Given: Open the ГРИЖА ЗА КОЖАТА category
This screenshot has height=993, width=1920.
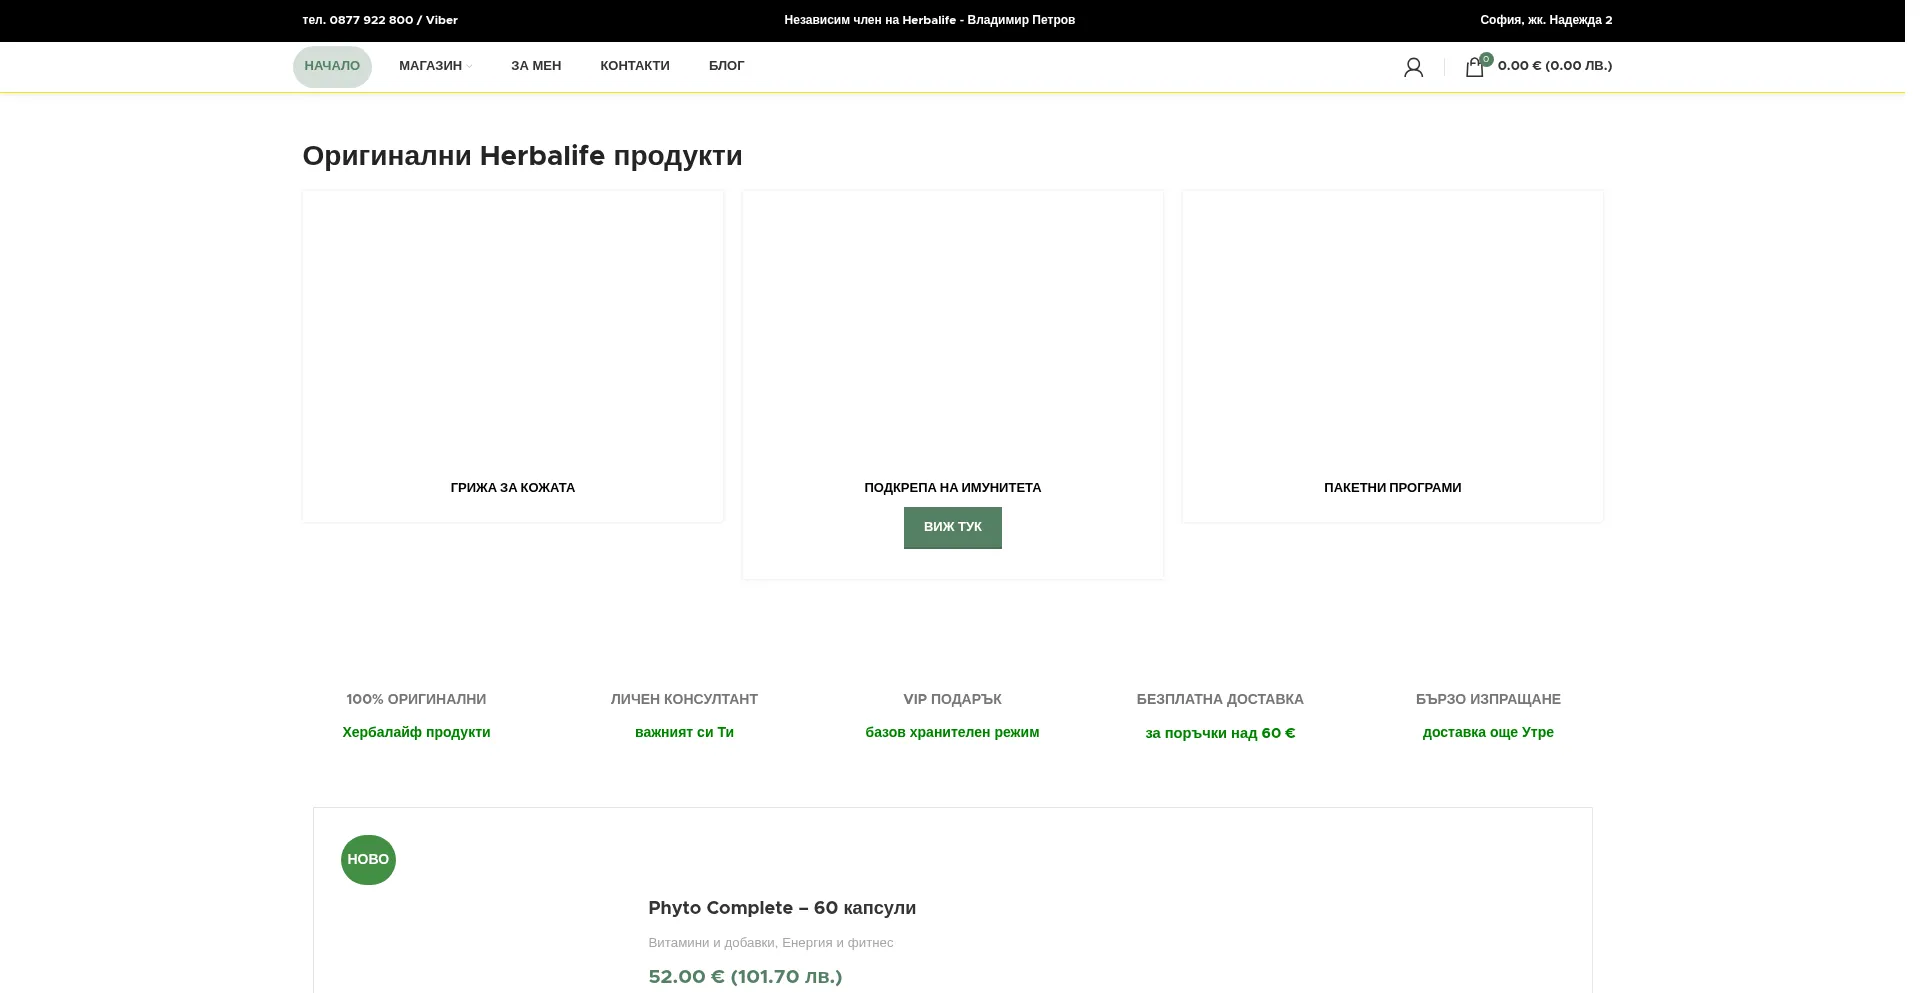Looking at the screenshot, I should (x=513, y=488).
